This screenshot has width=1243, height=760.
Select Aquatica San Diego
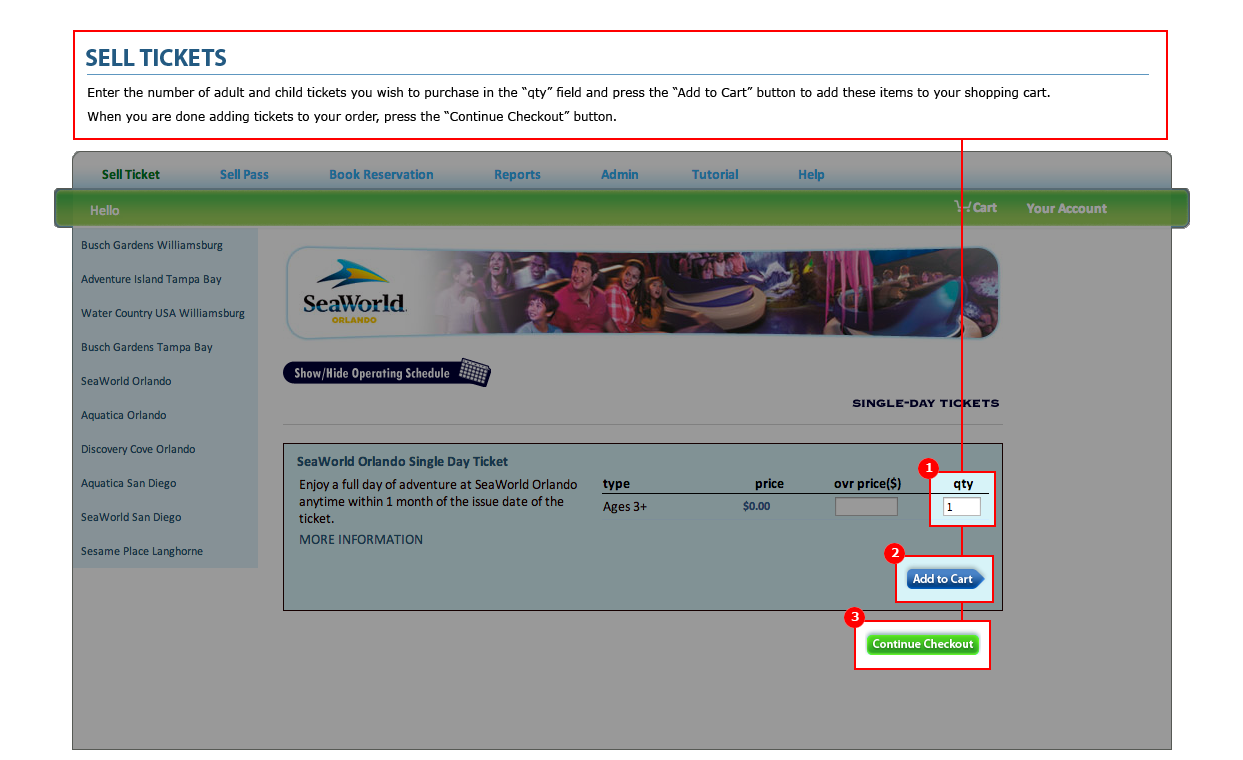pyautogui.click(x=128, y=483)
